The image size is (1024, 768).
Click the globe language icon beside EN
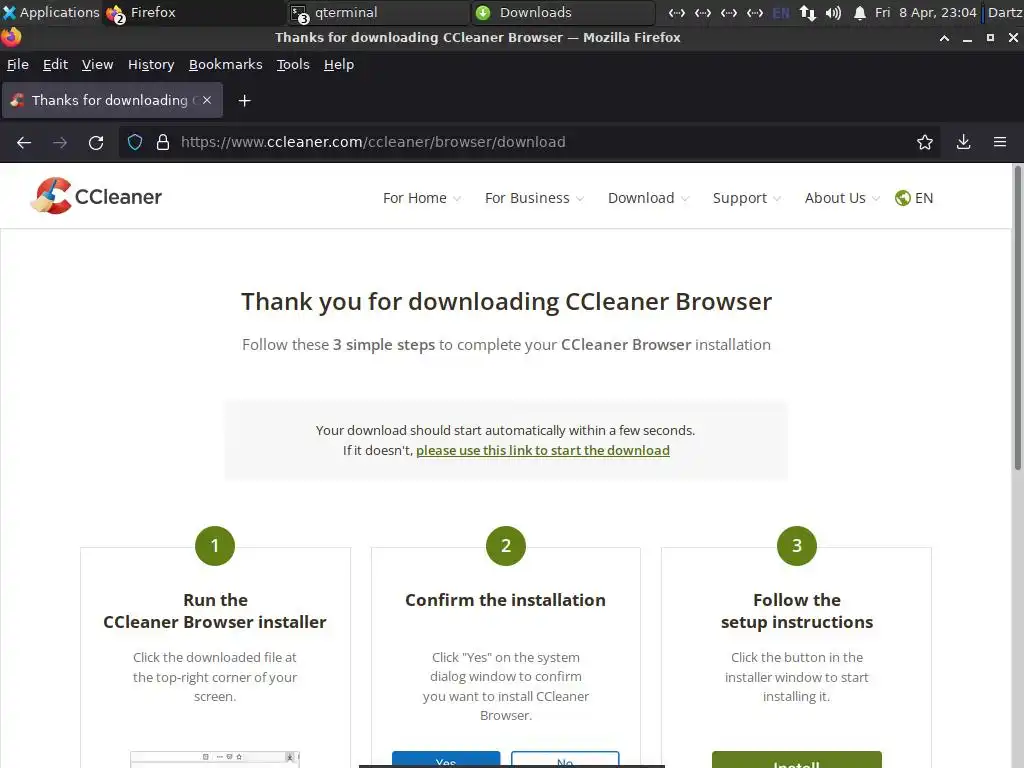pos(903,198)
